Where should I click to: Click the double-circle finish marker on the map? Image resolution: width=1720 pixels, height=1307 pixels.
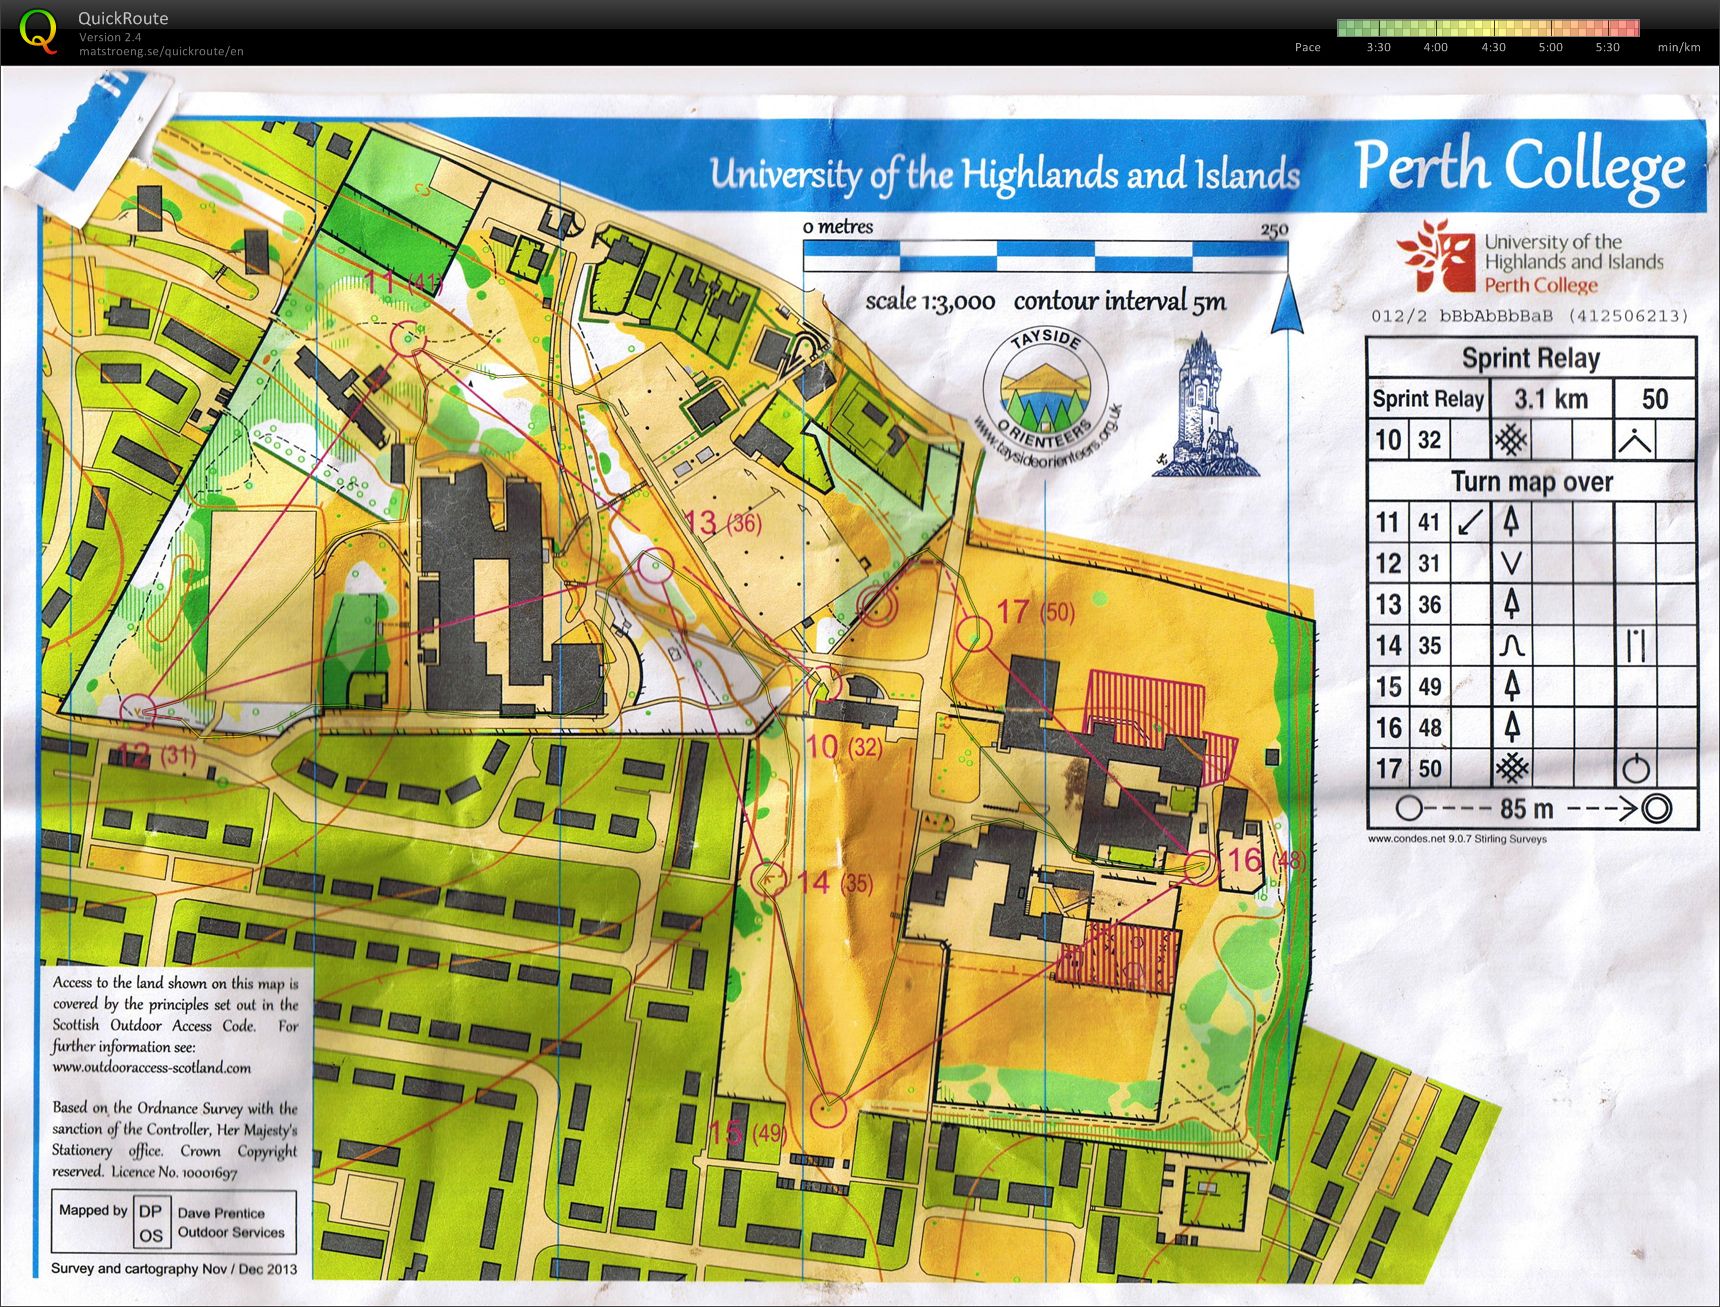click(877, 606)
